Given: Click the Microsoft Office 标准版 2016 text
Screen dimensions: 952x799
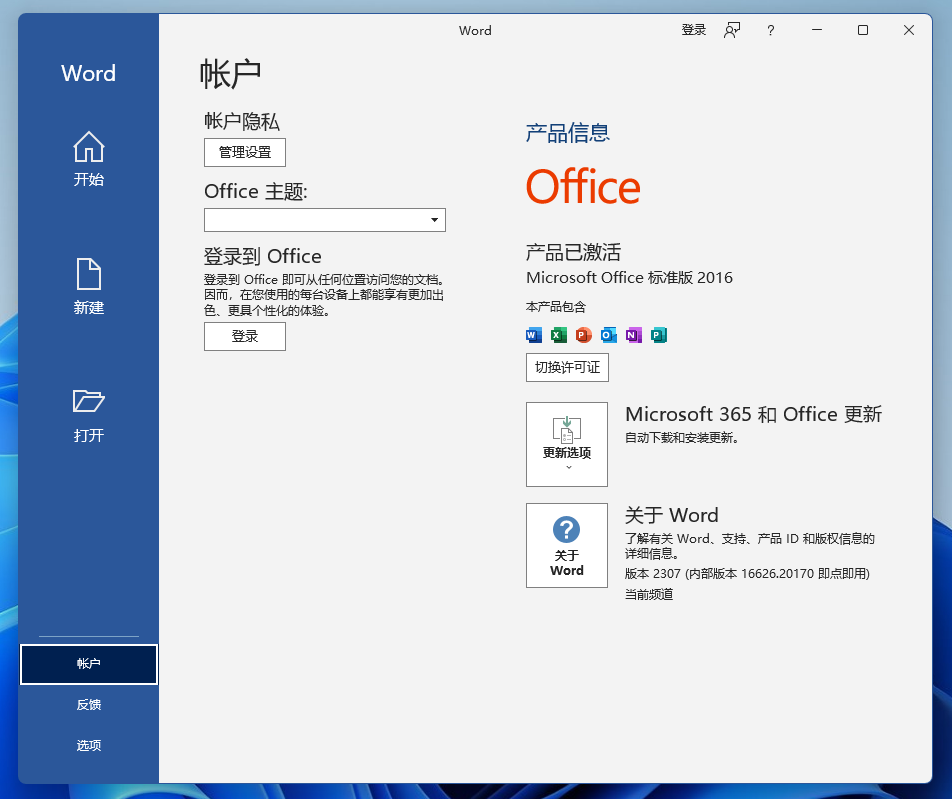Looking at the screenshot, I should (630, 278).
